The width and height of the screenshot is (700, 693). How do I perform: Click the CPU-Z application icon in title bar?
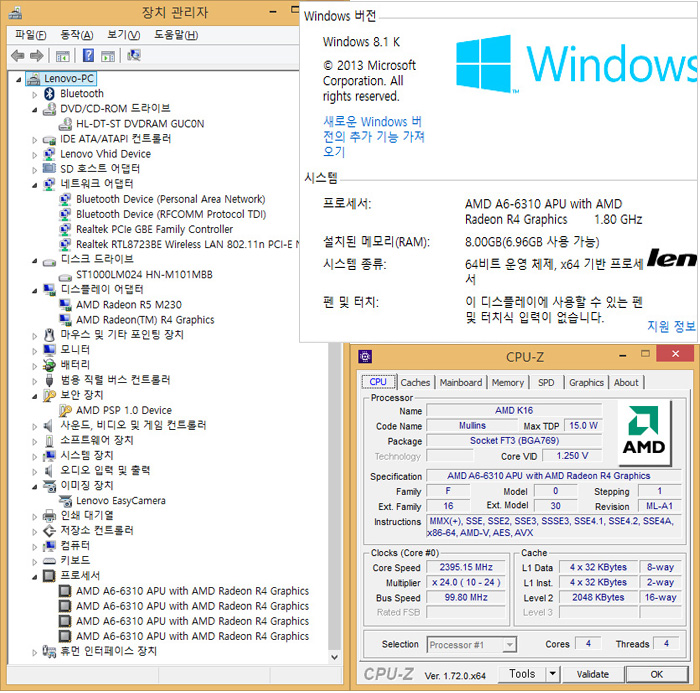coord(365,356)
